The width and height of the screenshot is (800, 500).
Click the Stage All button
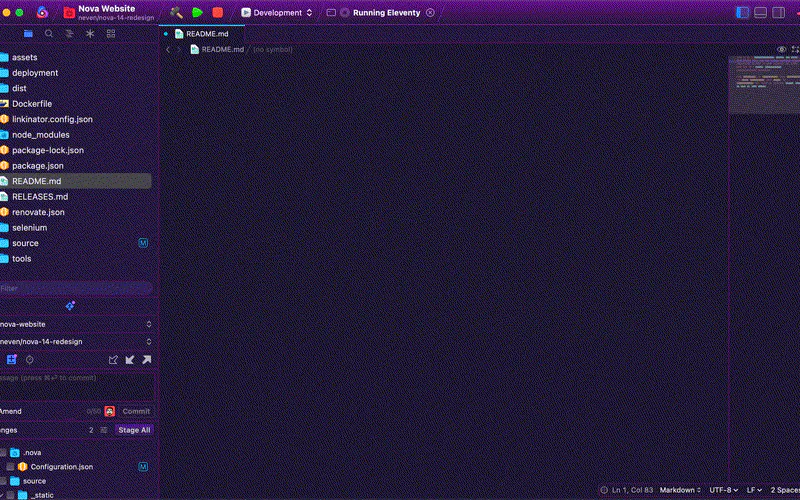pyautogui.click(x=134, y=430)
